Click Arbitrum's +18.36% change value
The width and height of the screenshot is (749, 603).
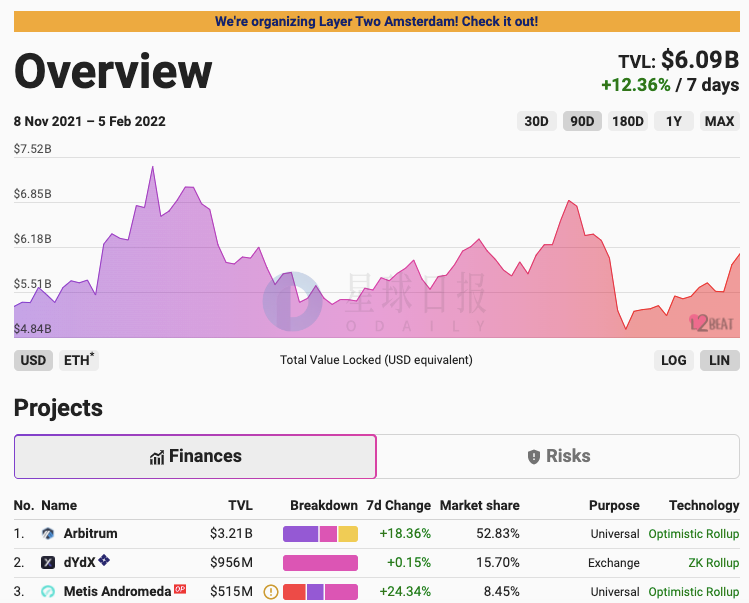405,534
